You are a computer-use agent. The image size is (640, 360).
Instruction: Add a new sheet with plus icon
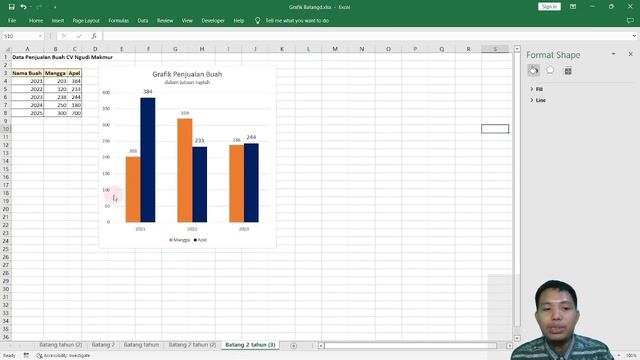tap(293, 346)
